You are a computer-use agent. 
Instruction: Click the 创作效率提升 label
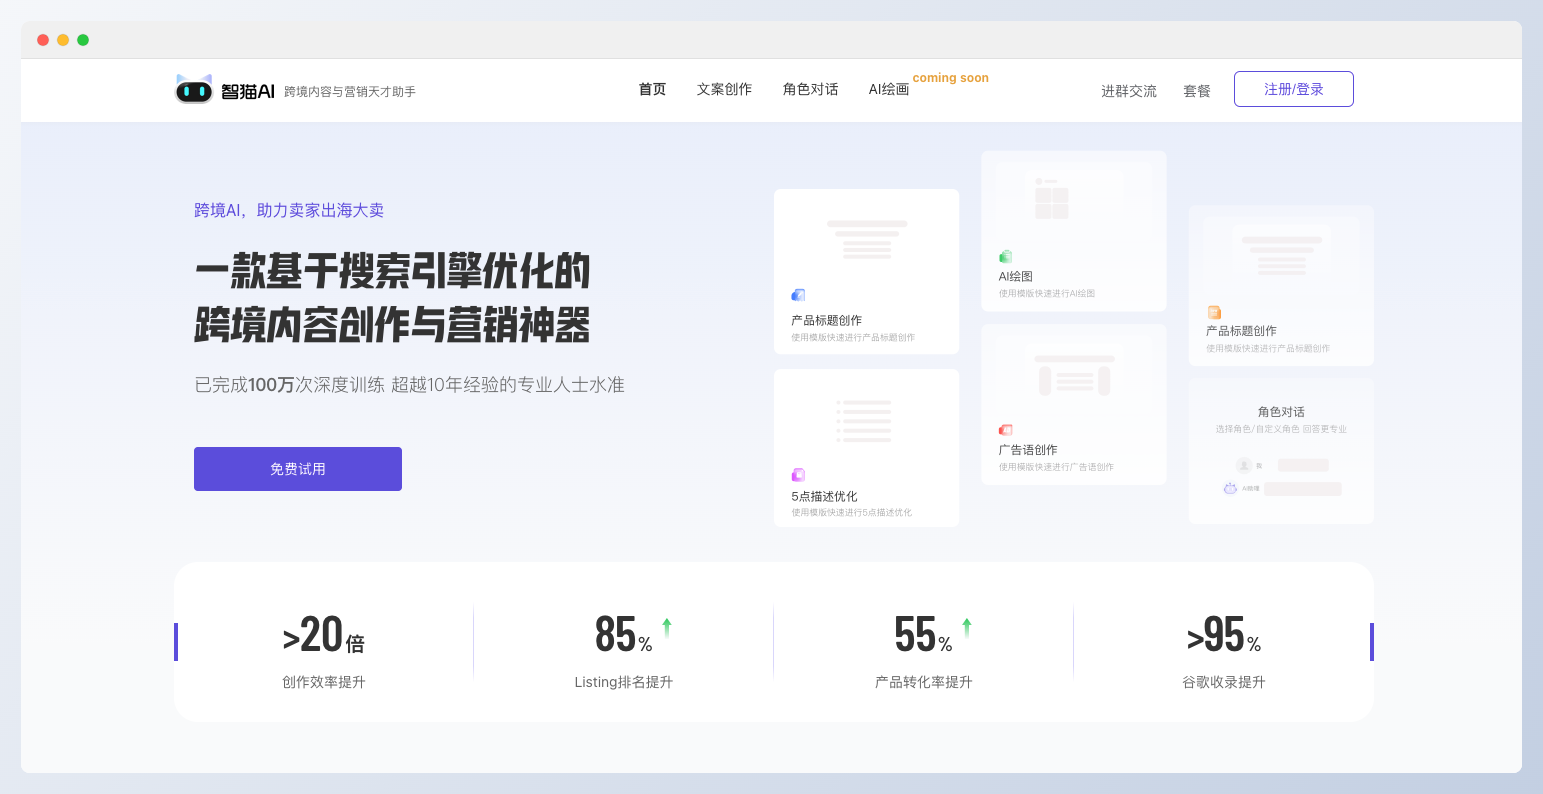tap(324, 682)
